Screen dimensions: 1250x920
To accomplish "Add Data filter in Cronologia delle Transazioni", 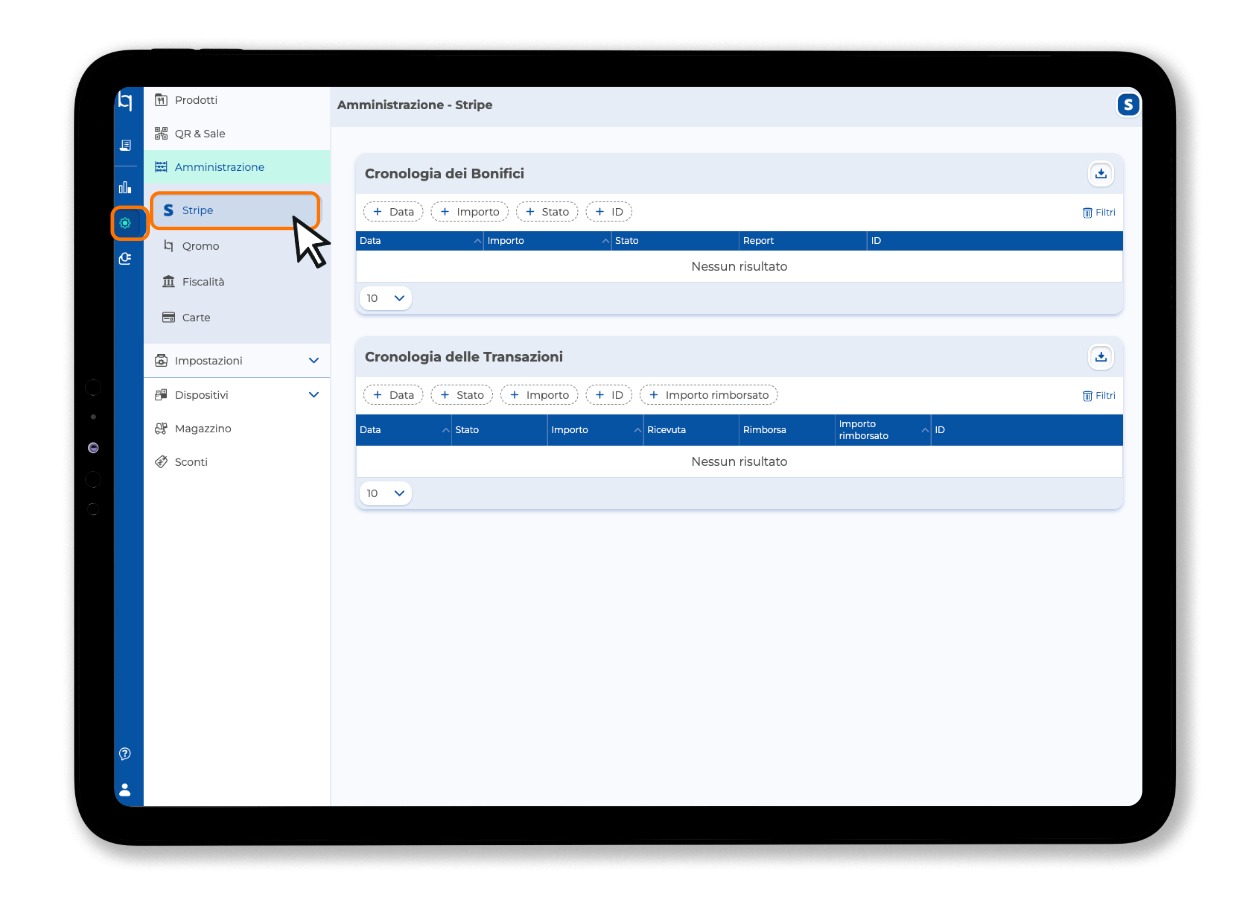I will (x=393, y=395).
